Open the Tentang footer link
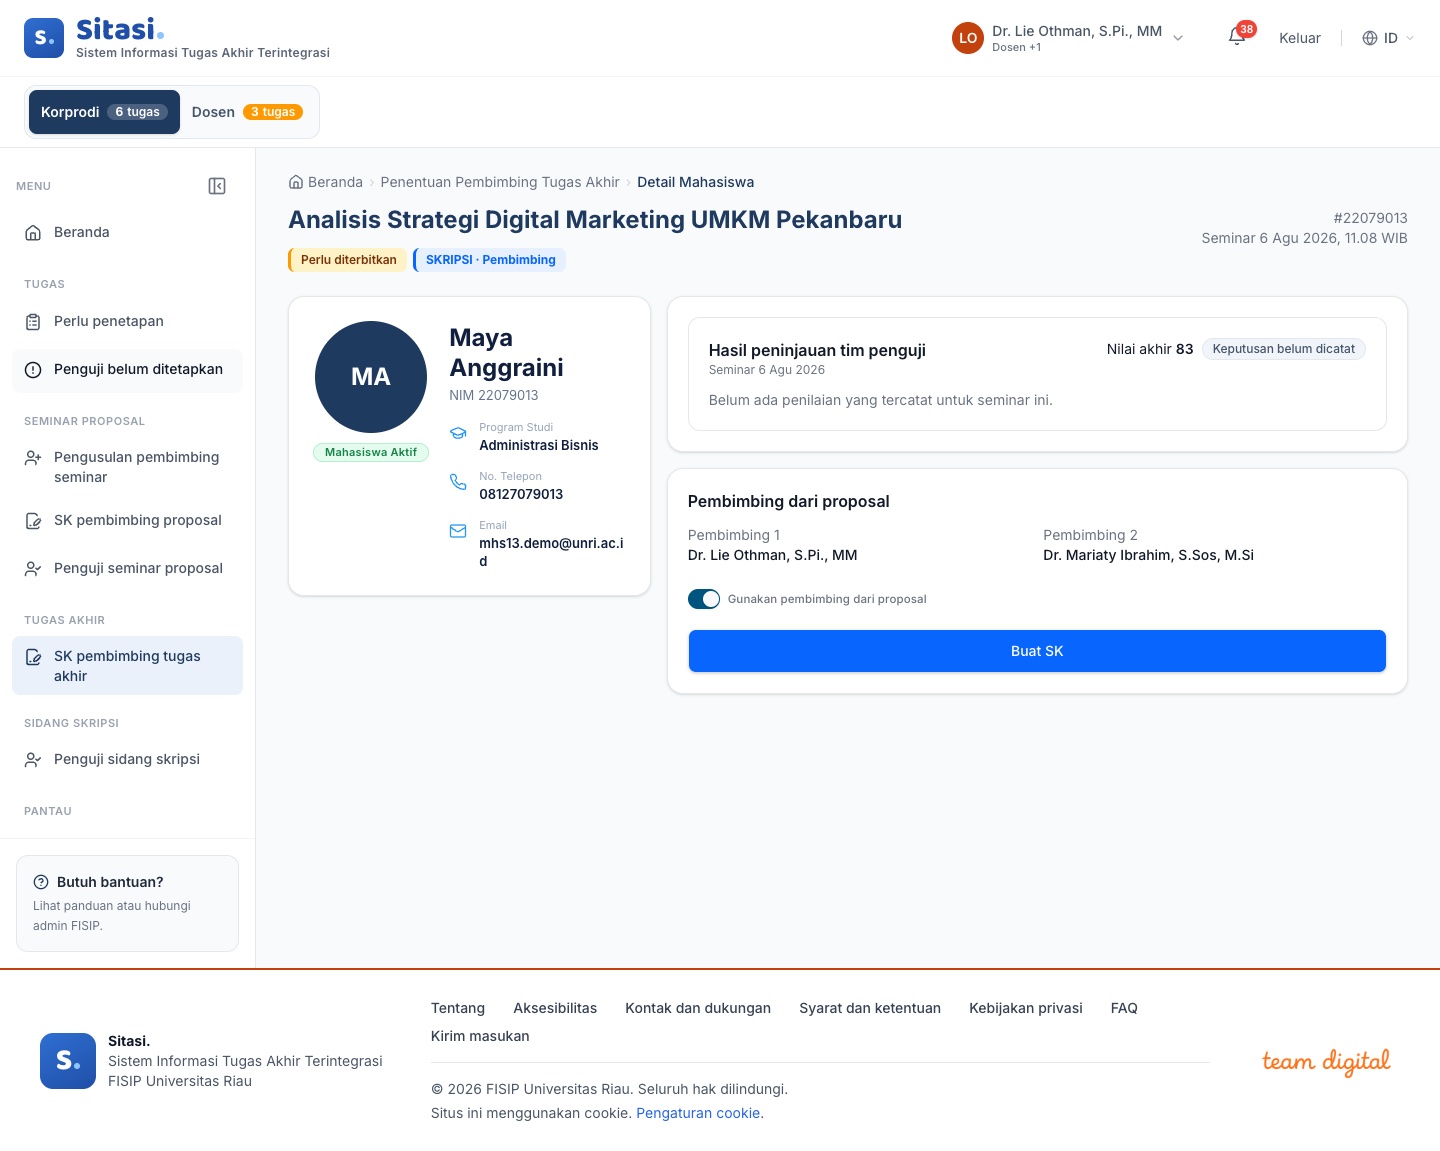The width and height of the screenshot is (1440, 1151). [x=458, y=1008]
